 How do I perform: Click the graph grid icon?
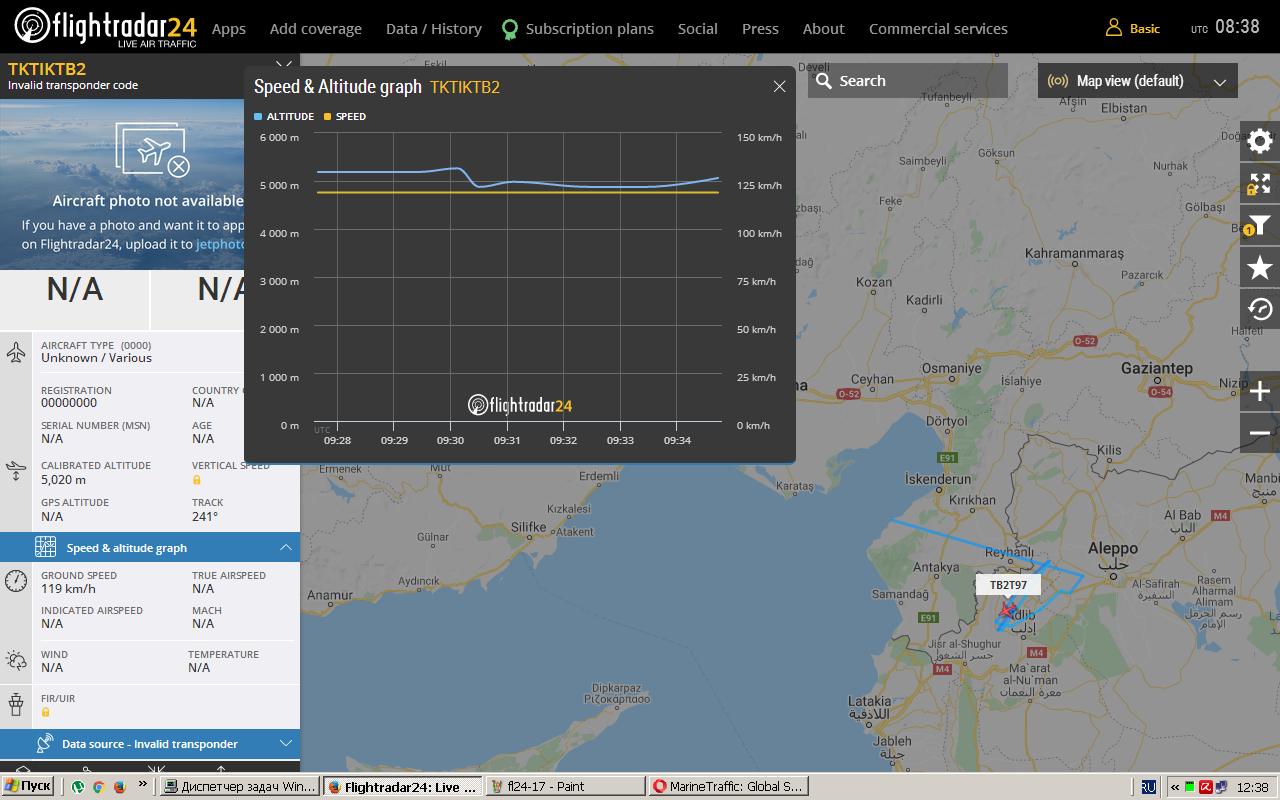(45, 547)
